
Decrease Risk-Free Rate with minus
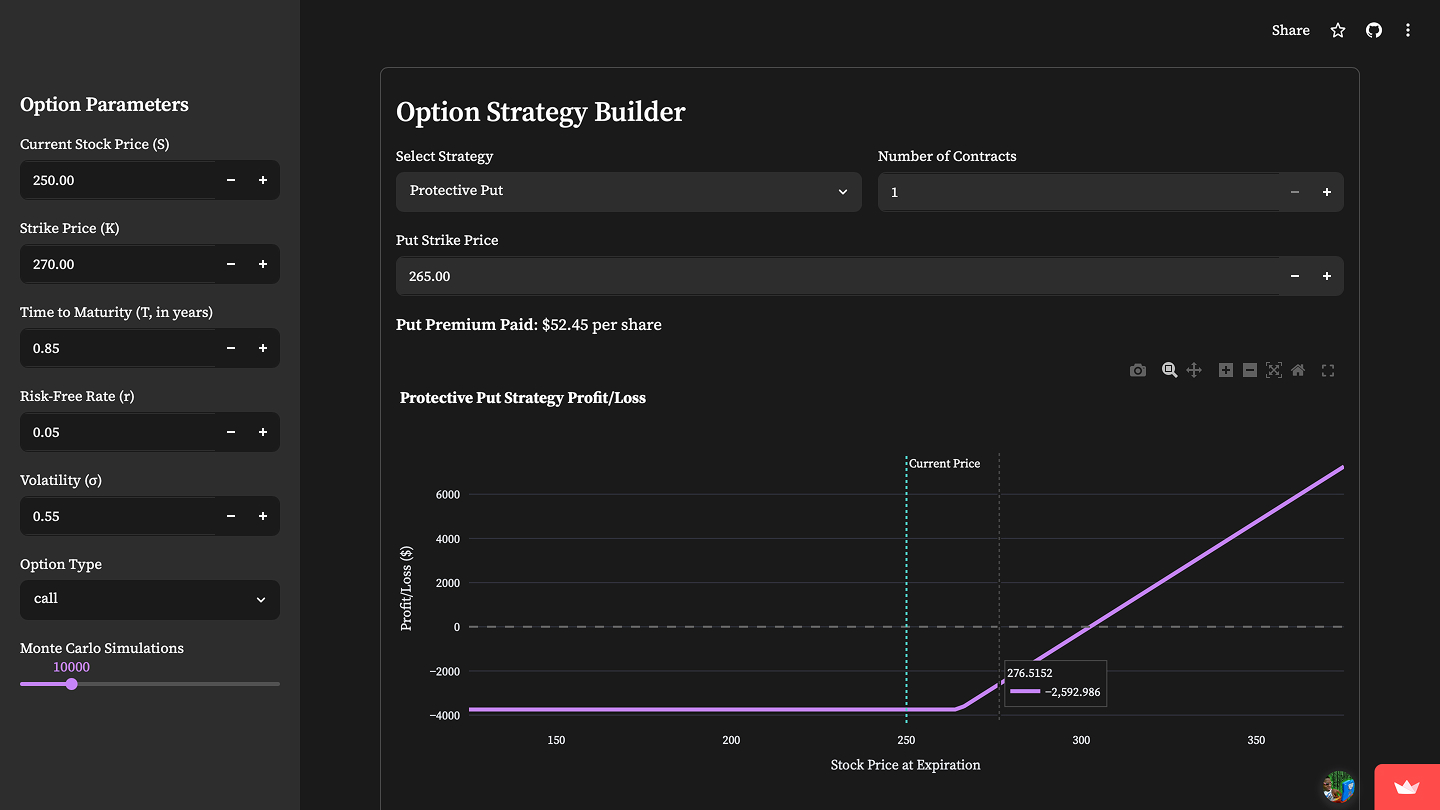(231, 432)
